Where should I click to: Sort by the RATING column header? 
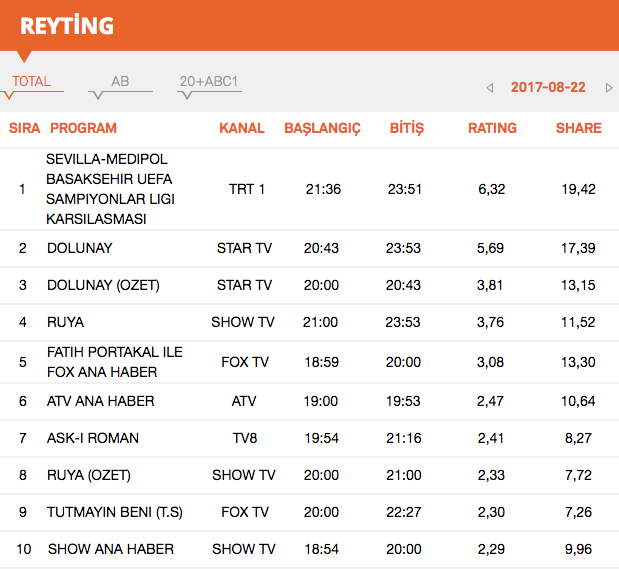click(x=492, y=128)
